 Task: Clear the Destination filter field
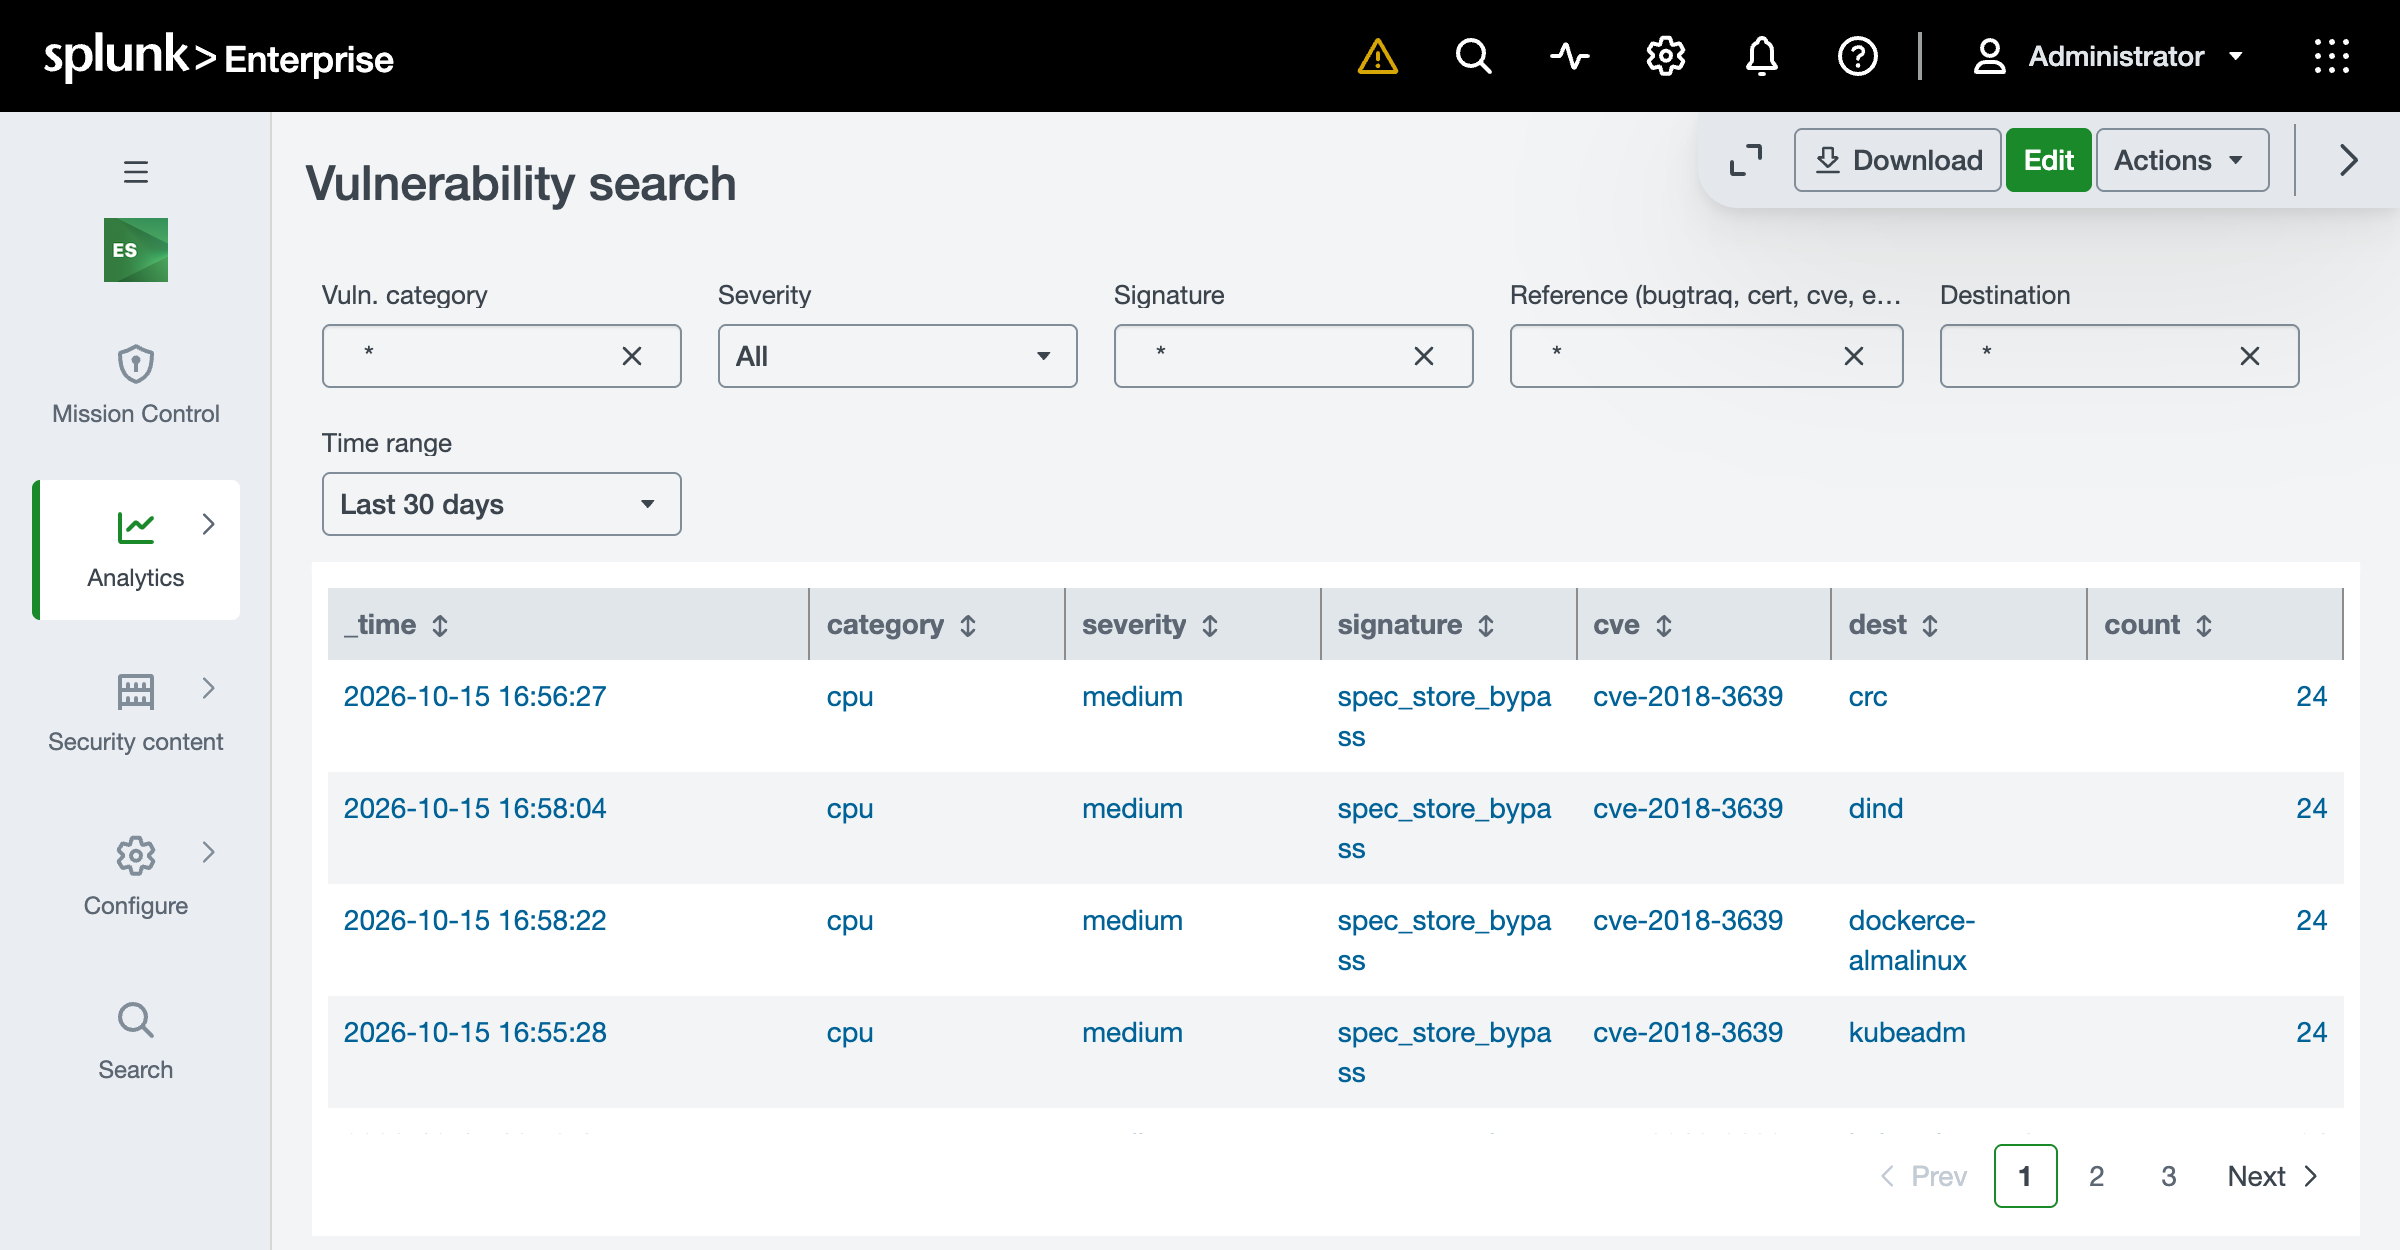click(x=2250, y=356)
